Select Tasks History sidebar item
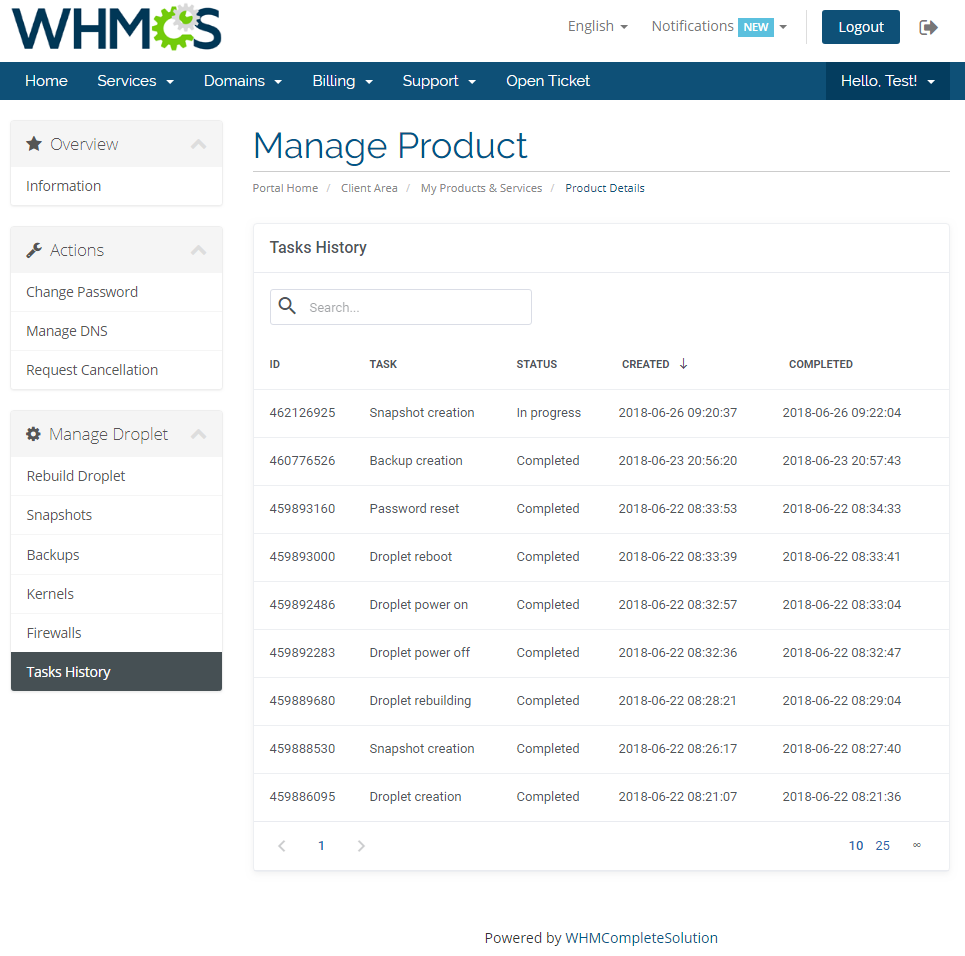The image size is (965, 956). [x=116, y=672]
